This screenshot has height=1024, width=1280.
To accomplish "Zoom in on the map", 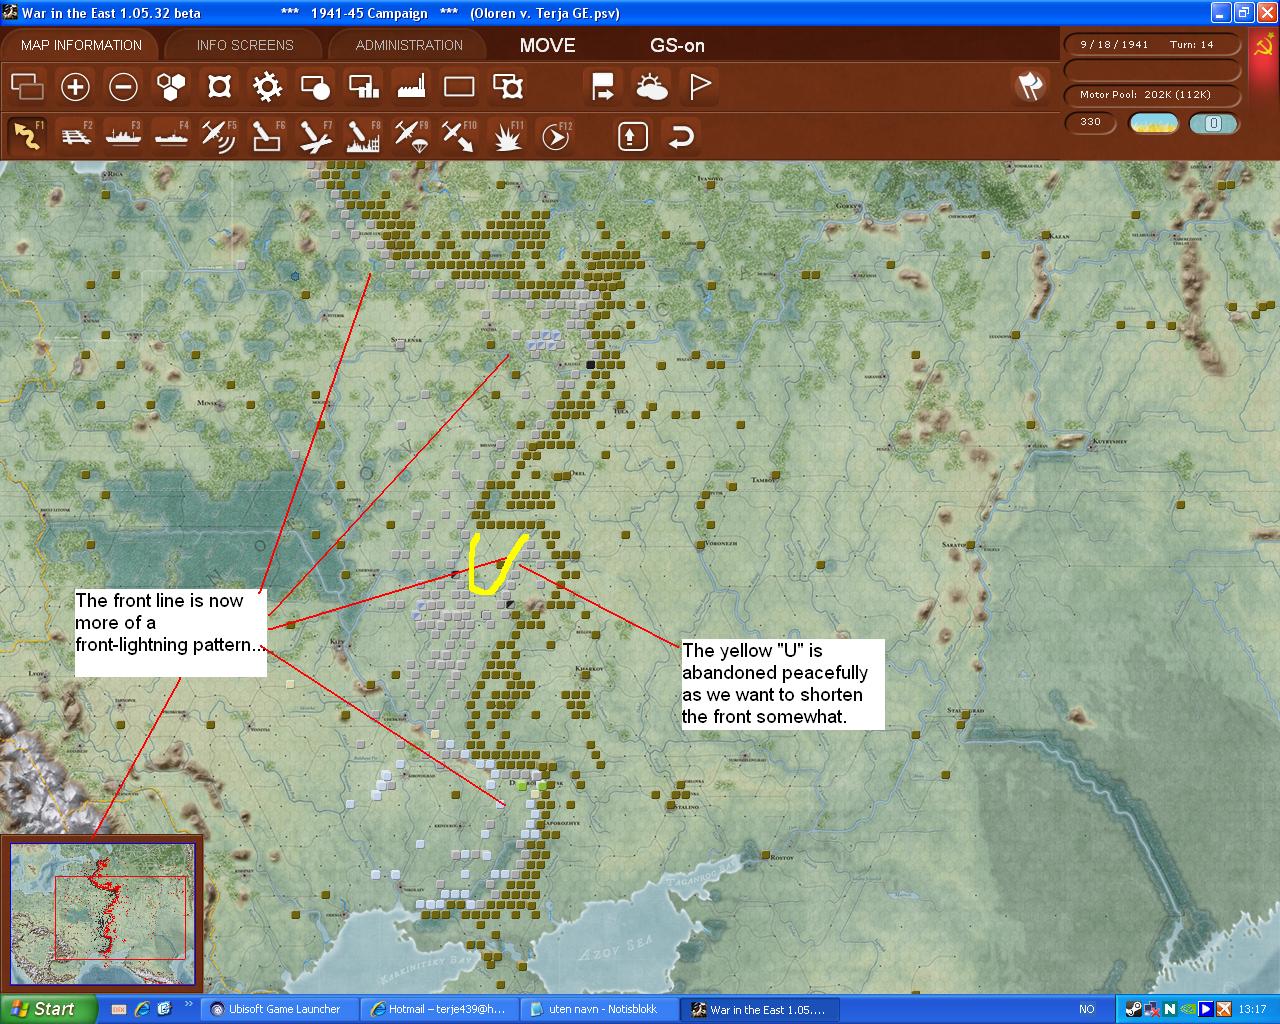I will point(75,87).
